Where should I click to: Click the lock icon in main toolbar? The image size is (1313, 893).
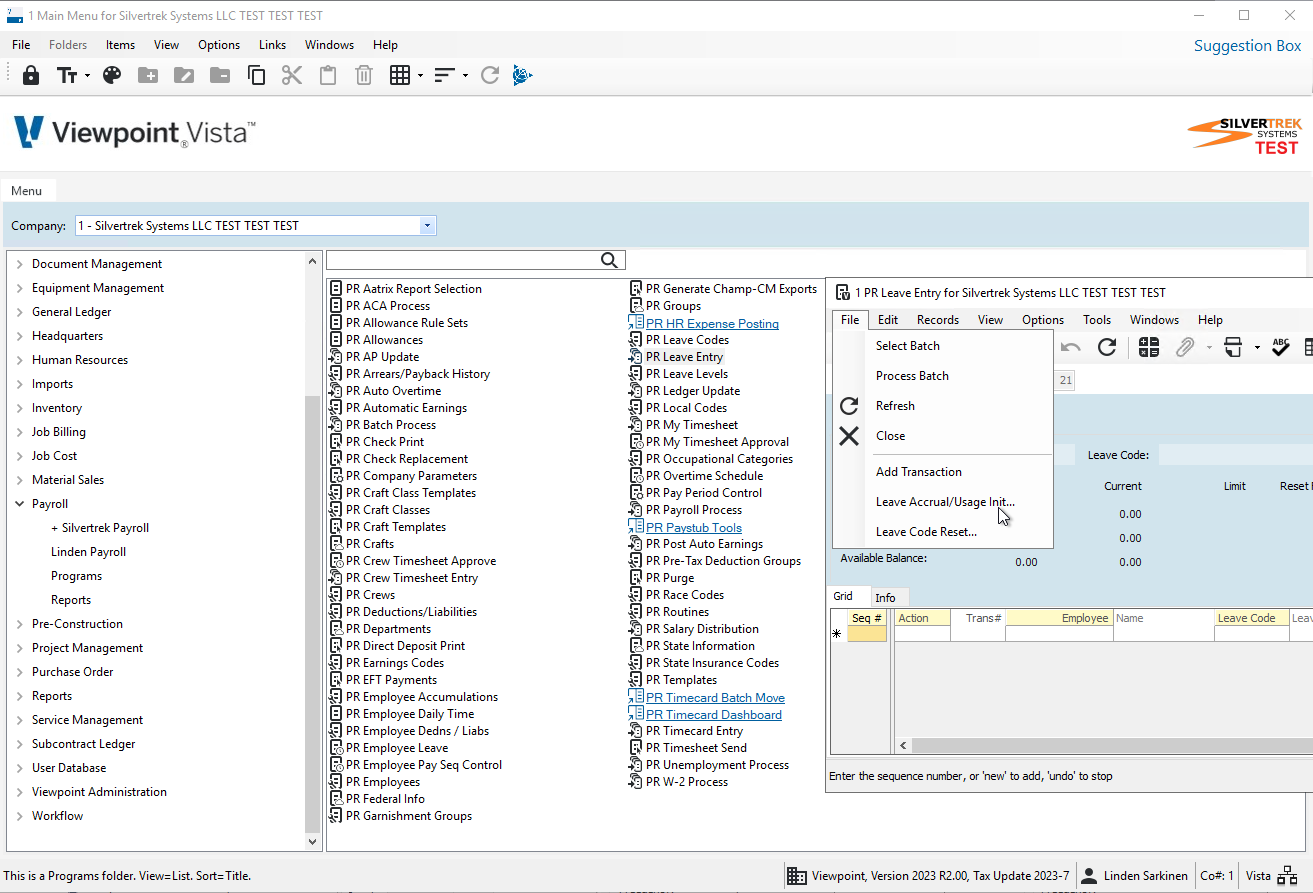click(31, 75)
